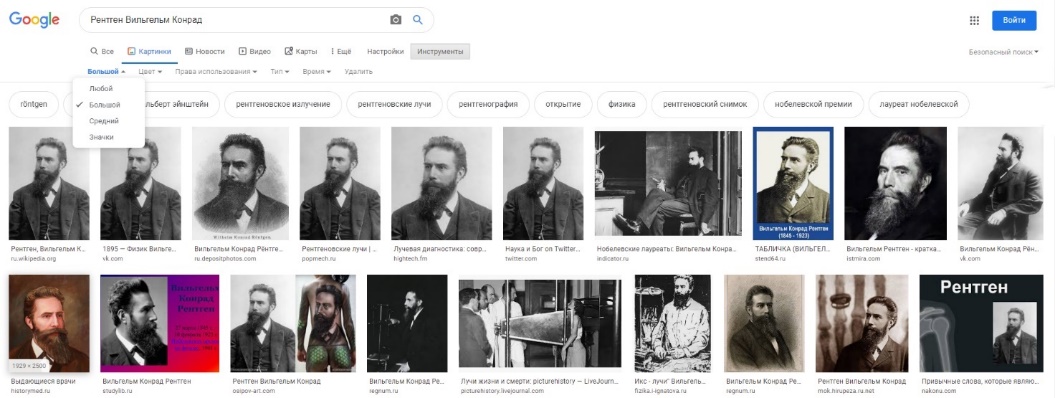Click 'Рентген Вильгельм Конрад' osipov-art caption

[277, 381]
